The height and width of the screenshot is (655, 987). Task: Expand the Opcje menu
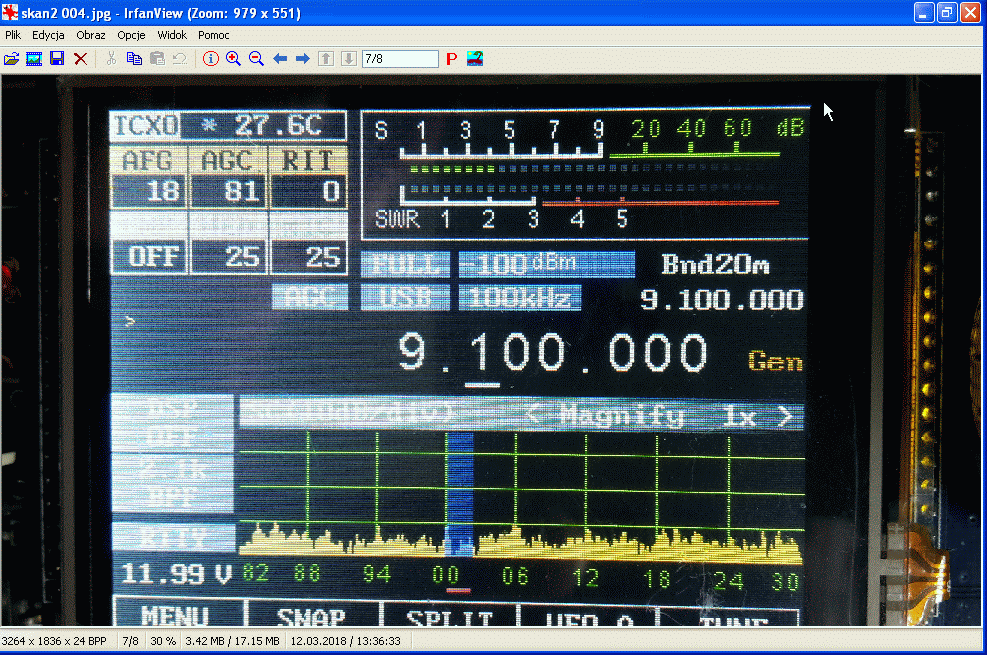pyautogui.click(x=131, y=35)
